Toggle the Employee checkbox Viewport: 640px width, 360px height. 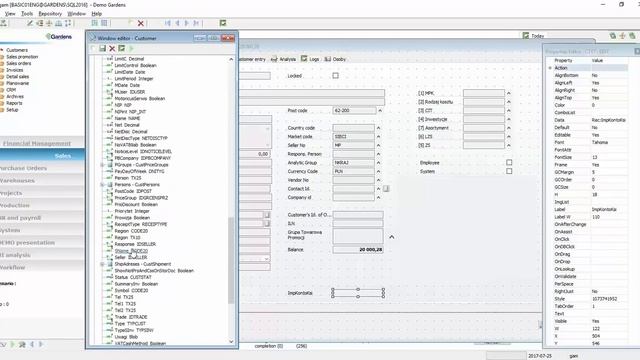point(509,162)
